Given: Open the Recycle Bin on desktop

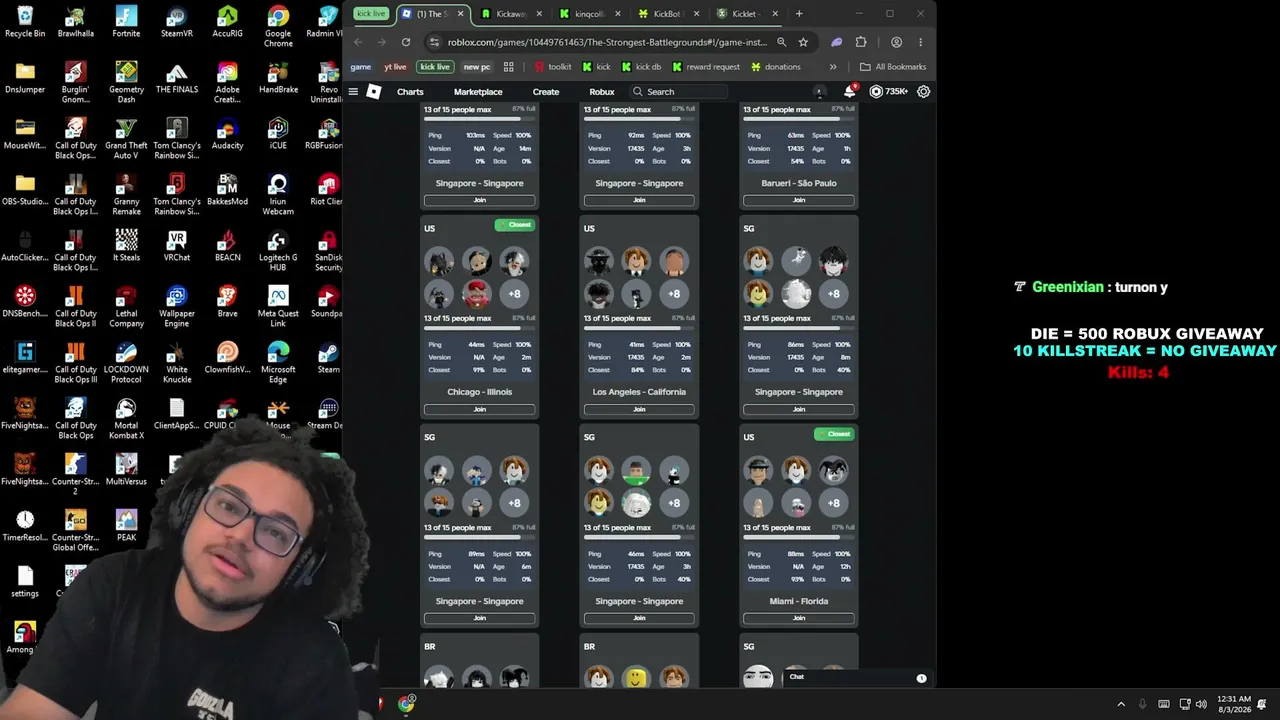Looking at the screenshot, I should tap(25, 22).
